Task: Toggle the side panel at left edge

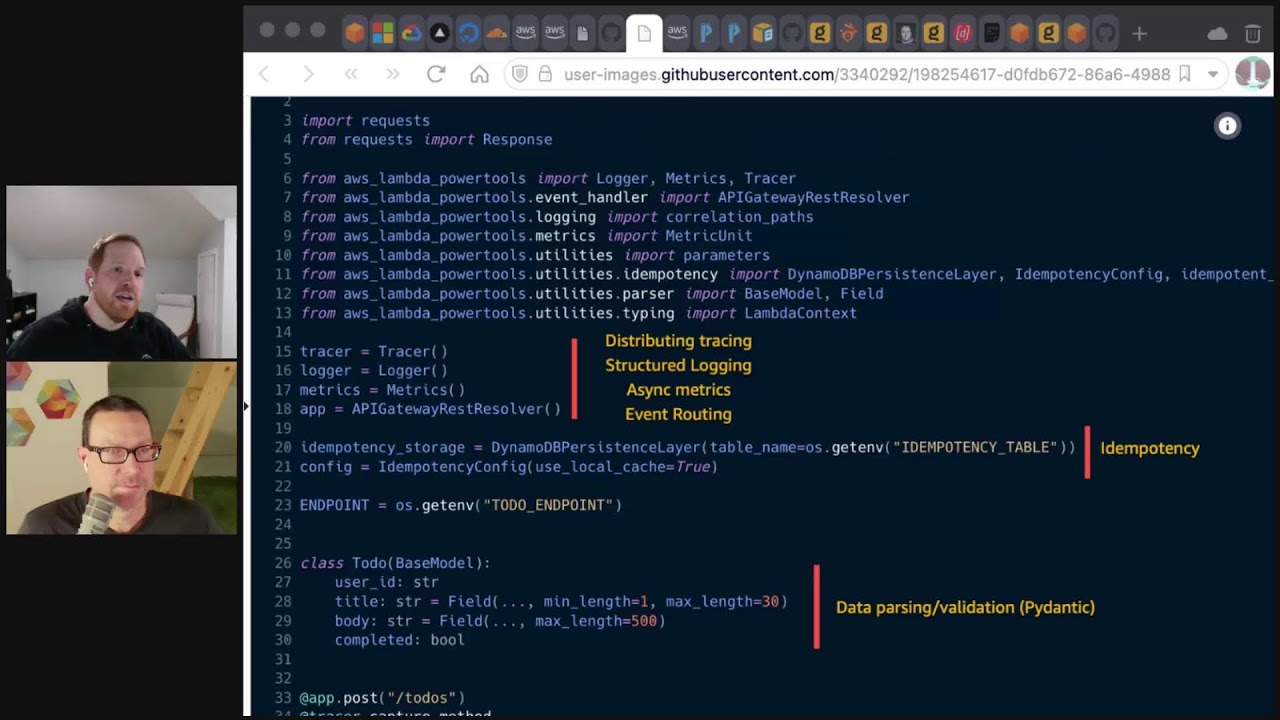Action: 246,406
